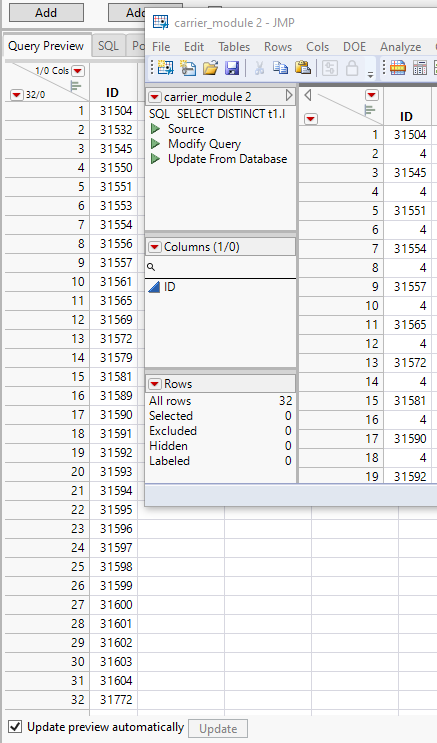Click the search magnifier in Columns panel
The height and width of the screenshot is (743, 437).
click(x=151, y=267)
